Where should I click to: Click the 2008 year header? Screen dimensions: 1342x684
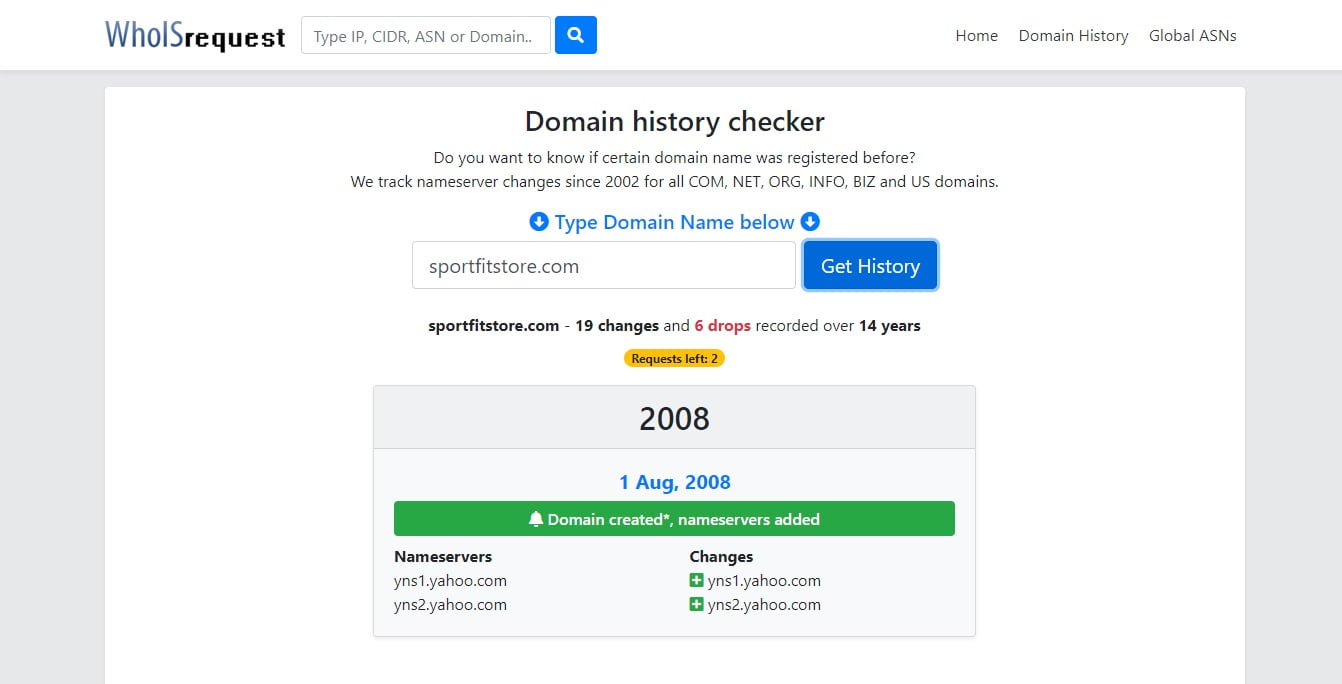[674, 418]
